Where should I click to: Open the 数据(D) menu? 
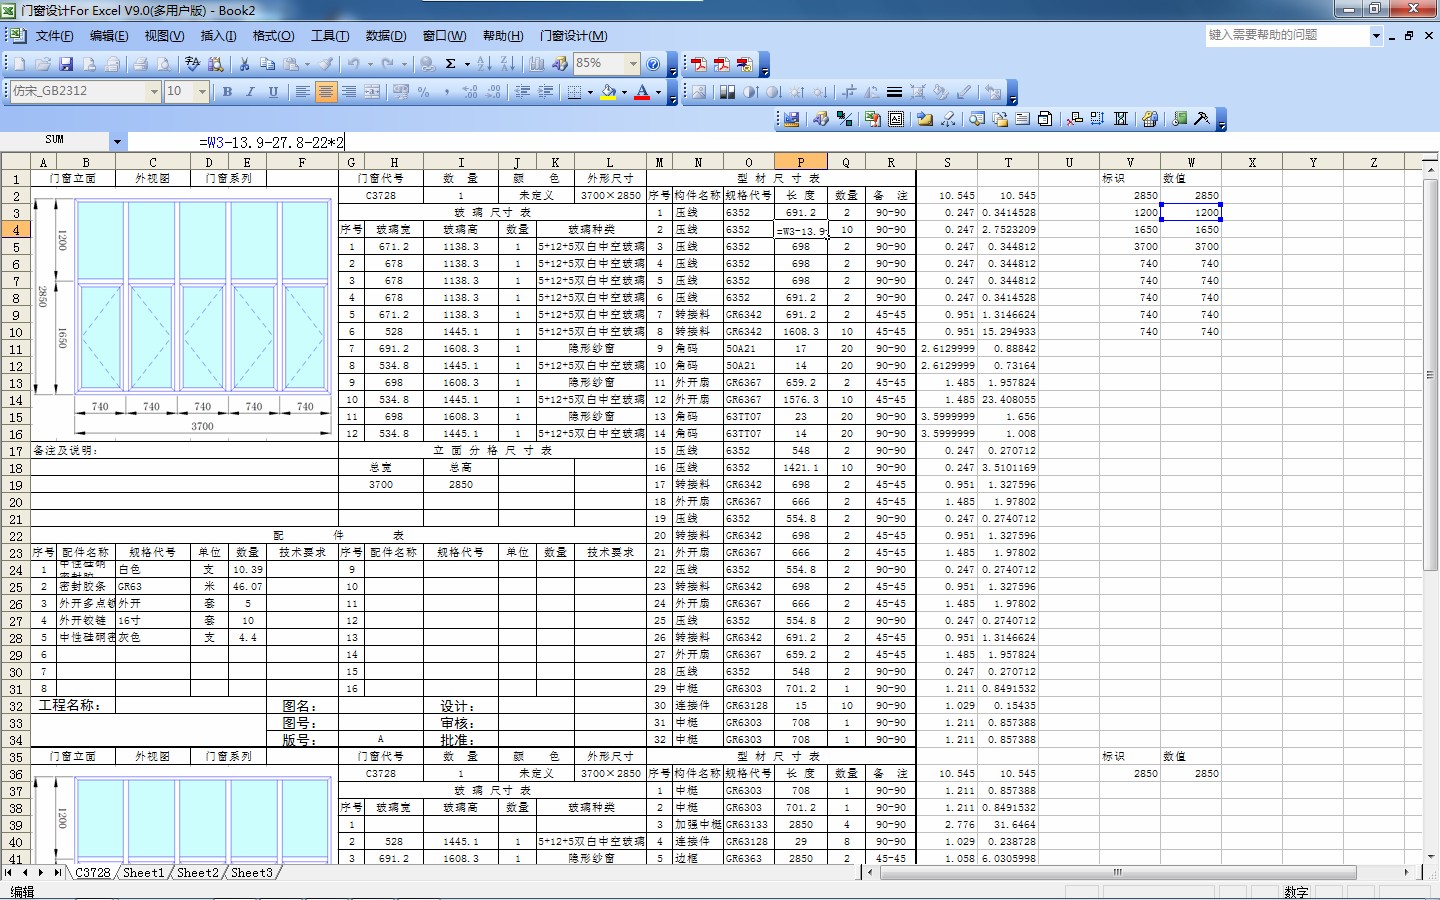click(385, 36)
